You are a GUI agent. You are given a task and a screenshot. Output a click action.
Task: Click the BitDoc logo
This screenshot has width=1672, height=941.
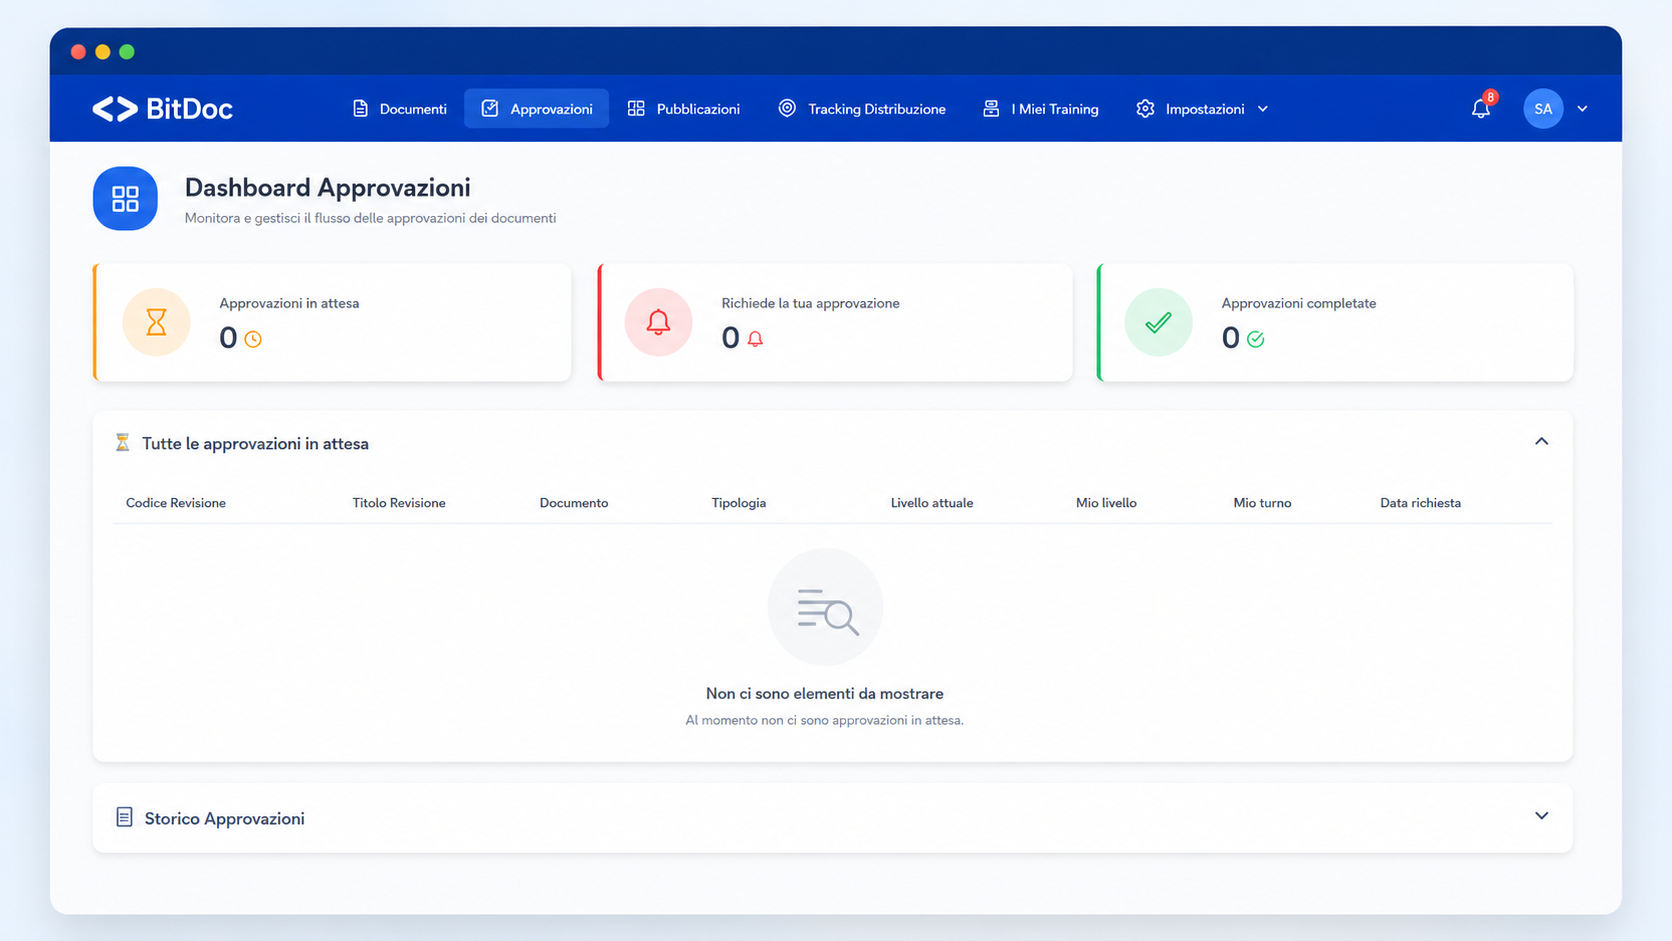pos(162,108)
